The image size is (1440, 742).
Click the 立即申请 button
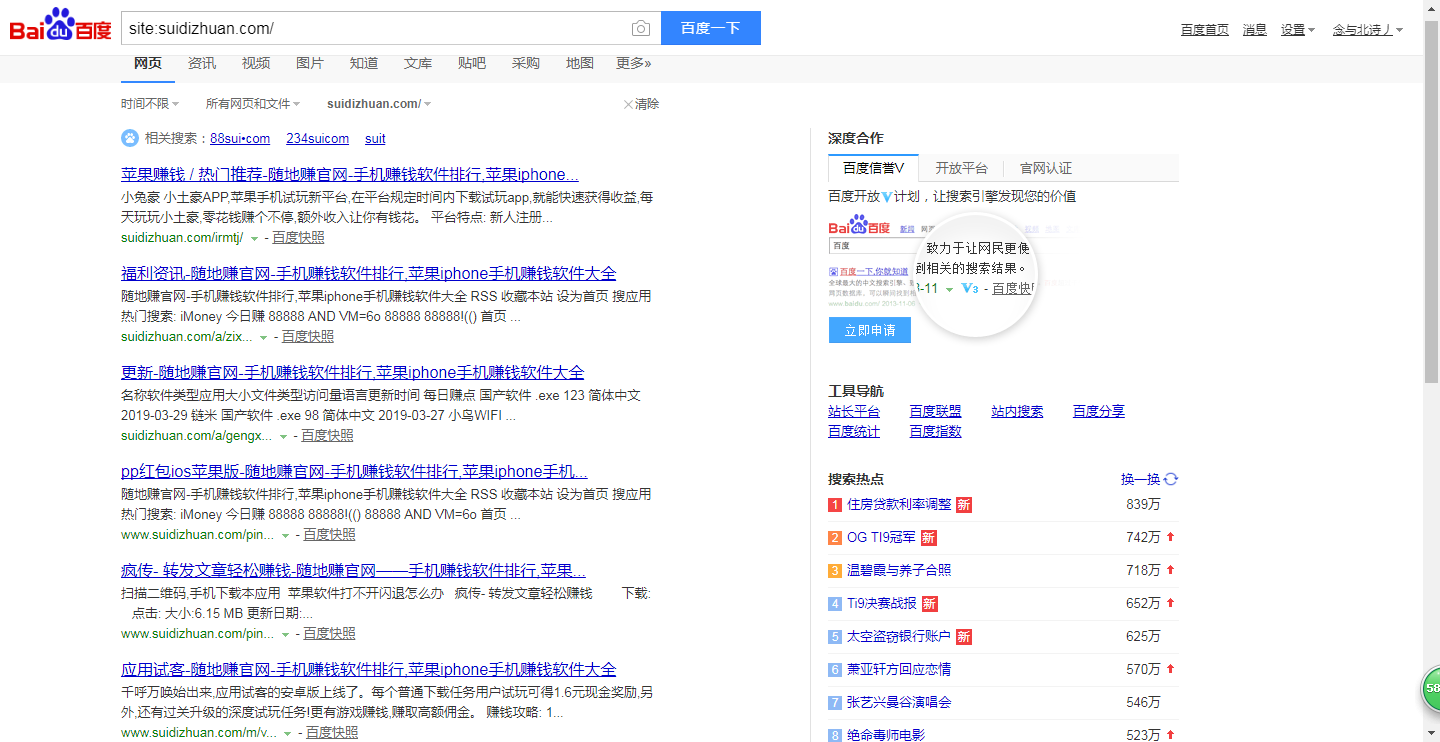click(x=870, y=330)
